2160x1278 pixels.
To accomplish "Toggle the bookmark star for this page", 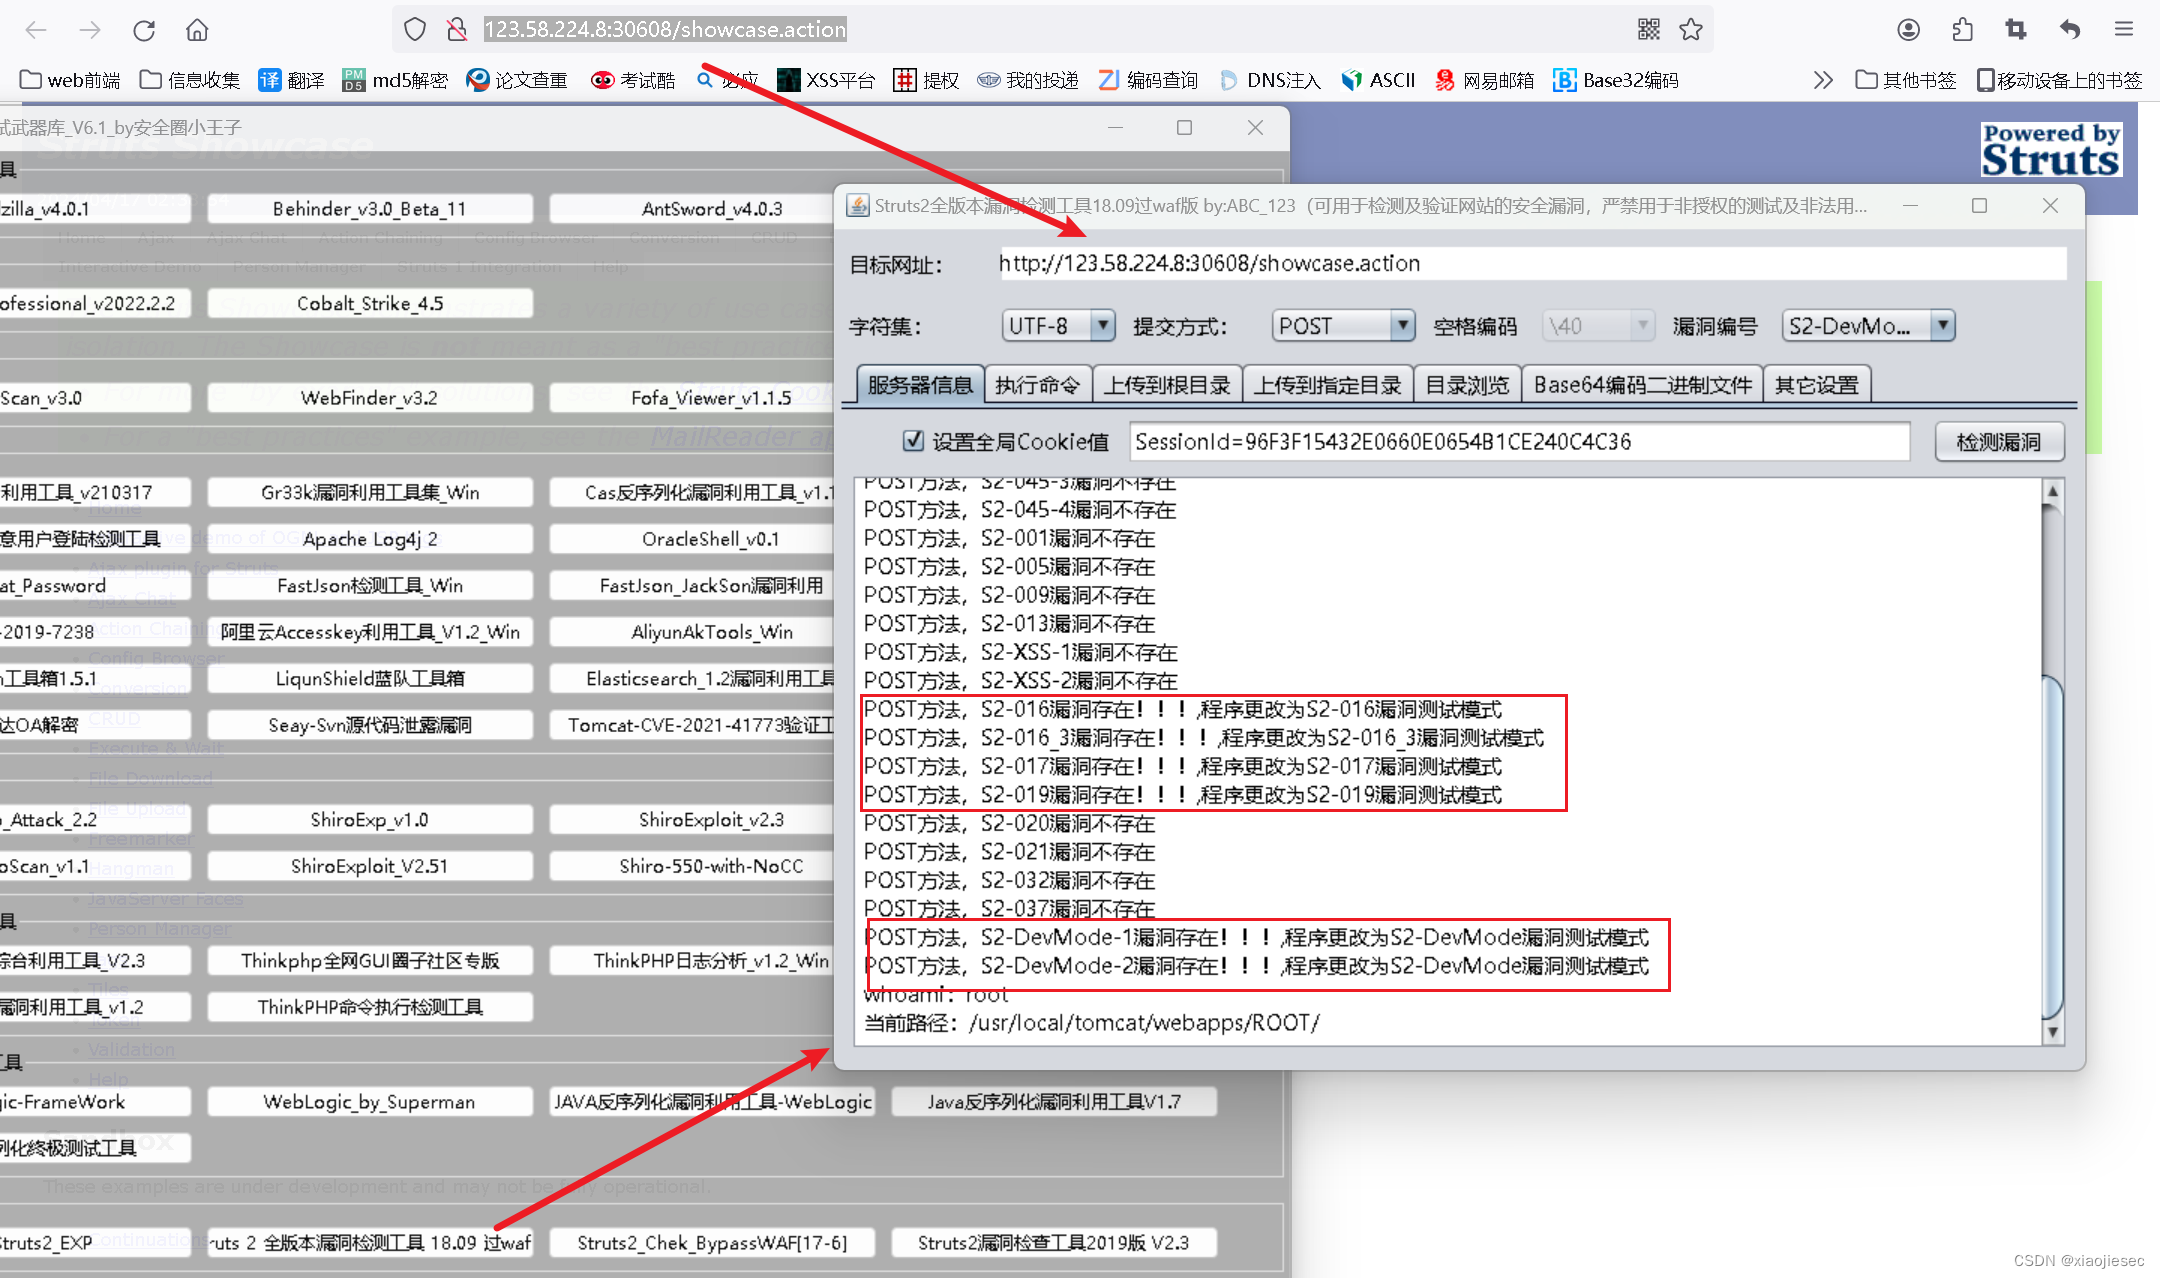I will 1691,29.
